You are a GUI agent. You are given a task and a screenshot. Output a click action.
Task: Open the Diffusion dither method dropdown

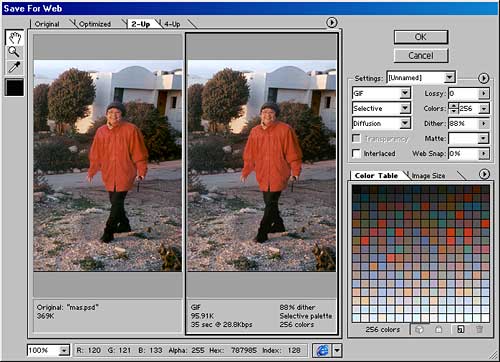click(381, 123)
